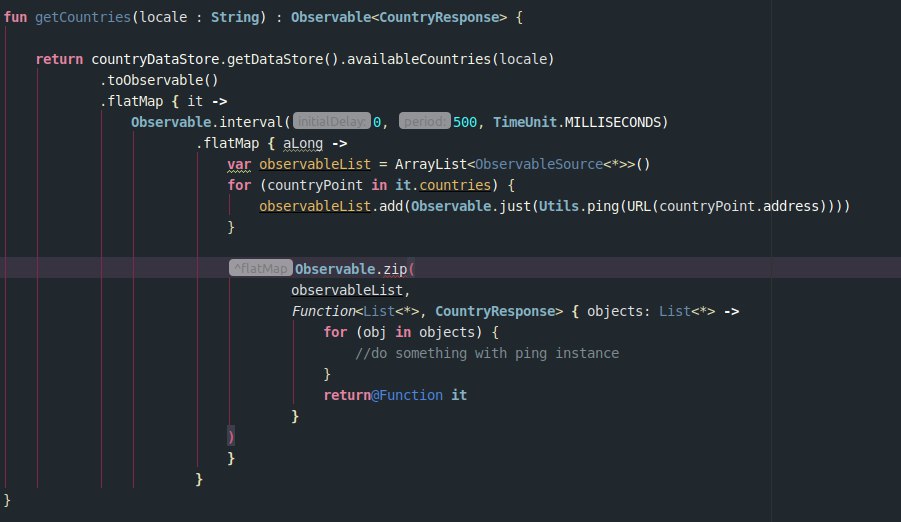This screenshot has height=522, width=901.
Task: Click Function<List<*>, CountryResponse> type
Action: tap(427, 311)
